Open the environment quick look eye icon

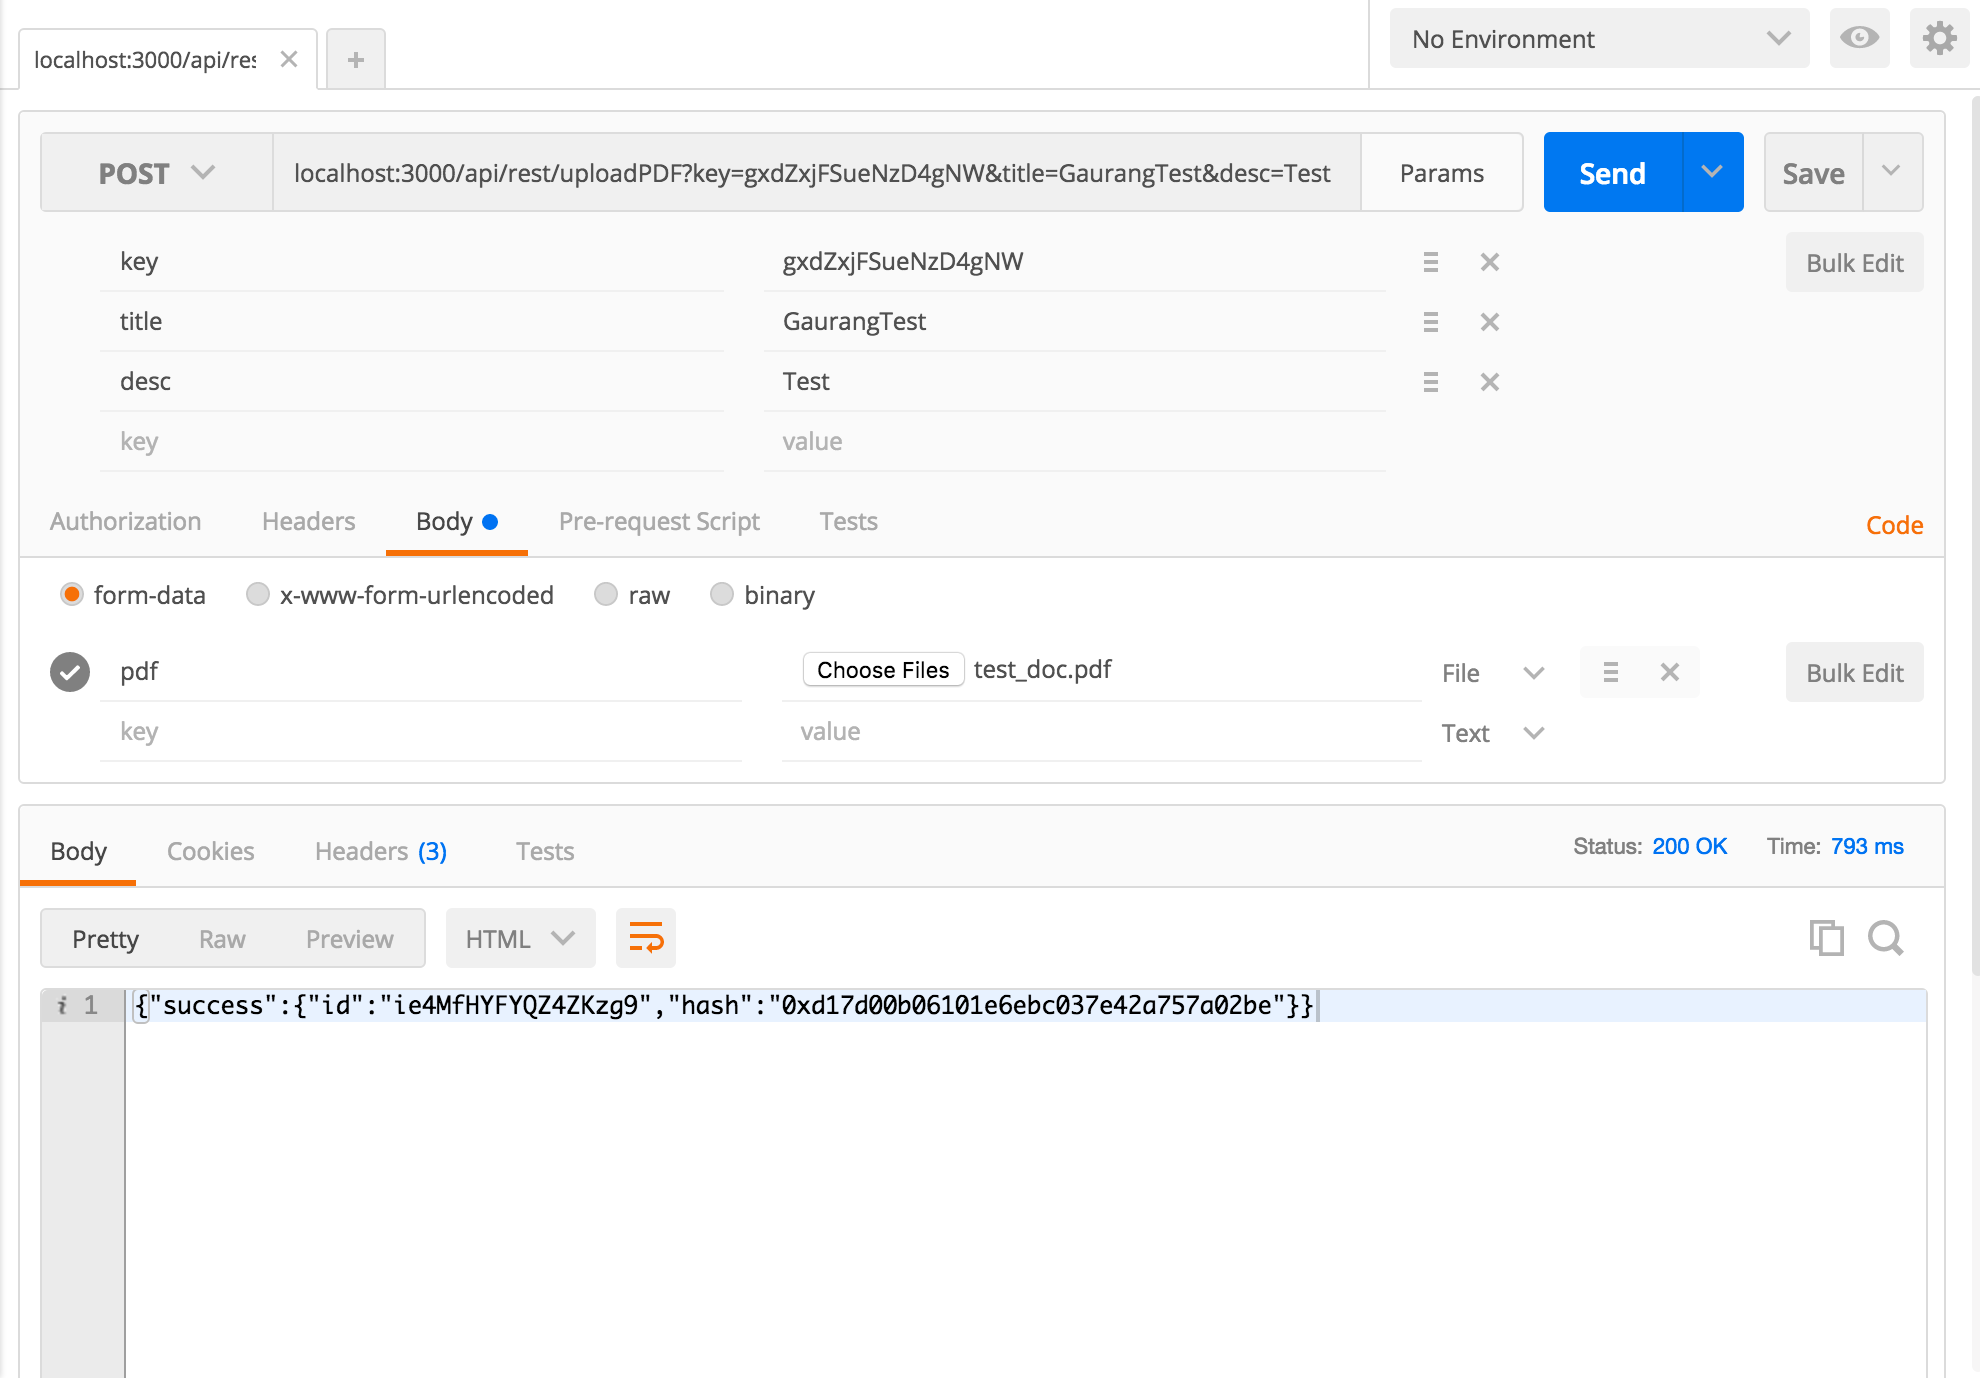pos(1859,39)
